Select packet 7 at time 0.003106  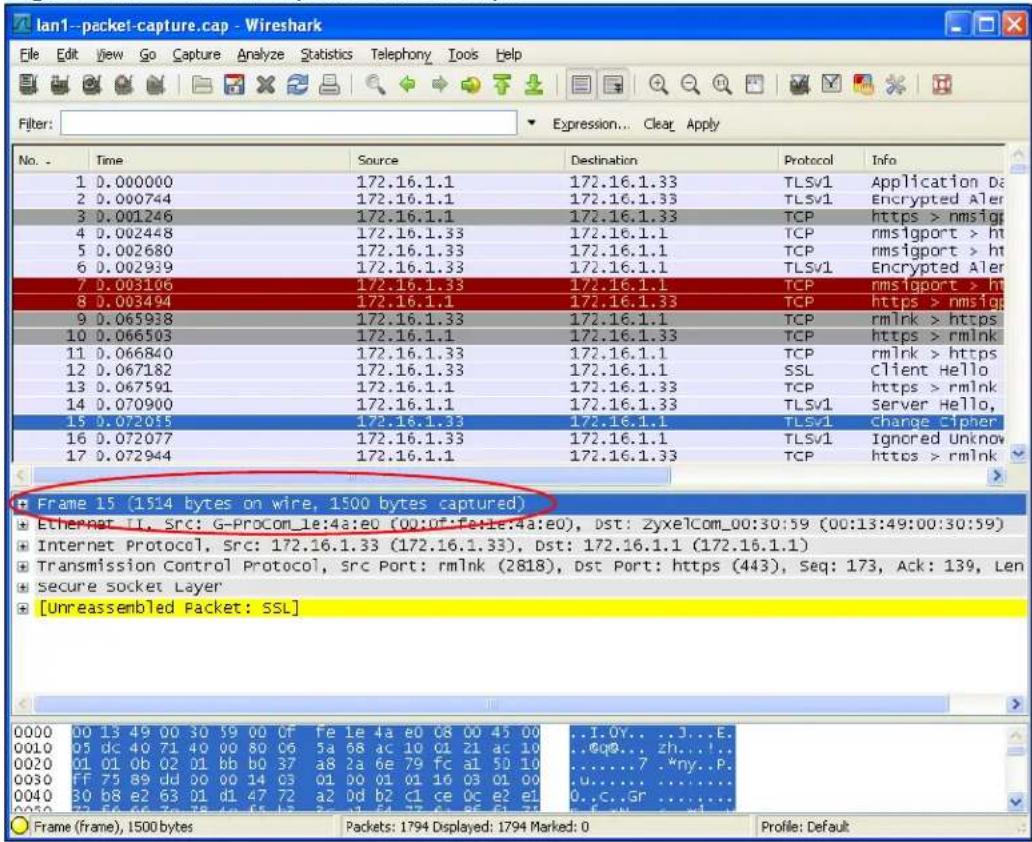(509, 284)
